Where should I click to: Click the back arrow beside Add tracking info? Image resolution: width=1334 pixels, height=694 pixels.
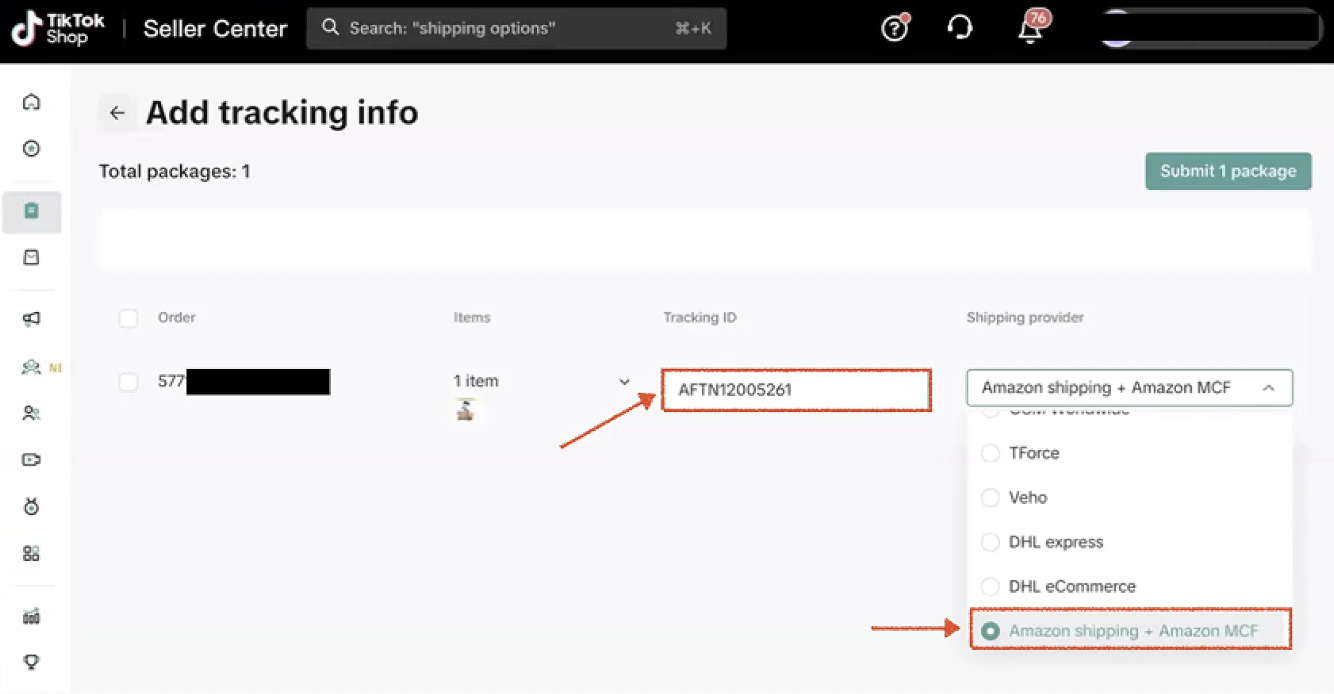pyautogui.click(x=117, y=113)
